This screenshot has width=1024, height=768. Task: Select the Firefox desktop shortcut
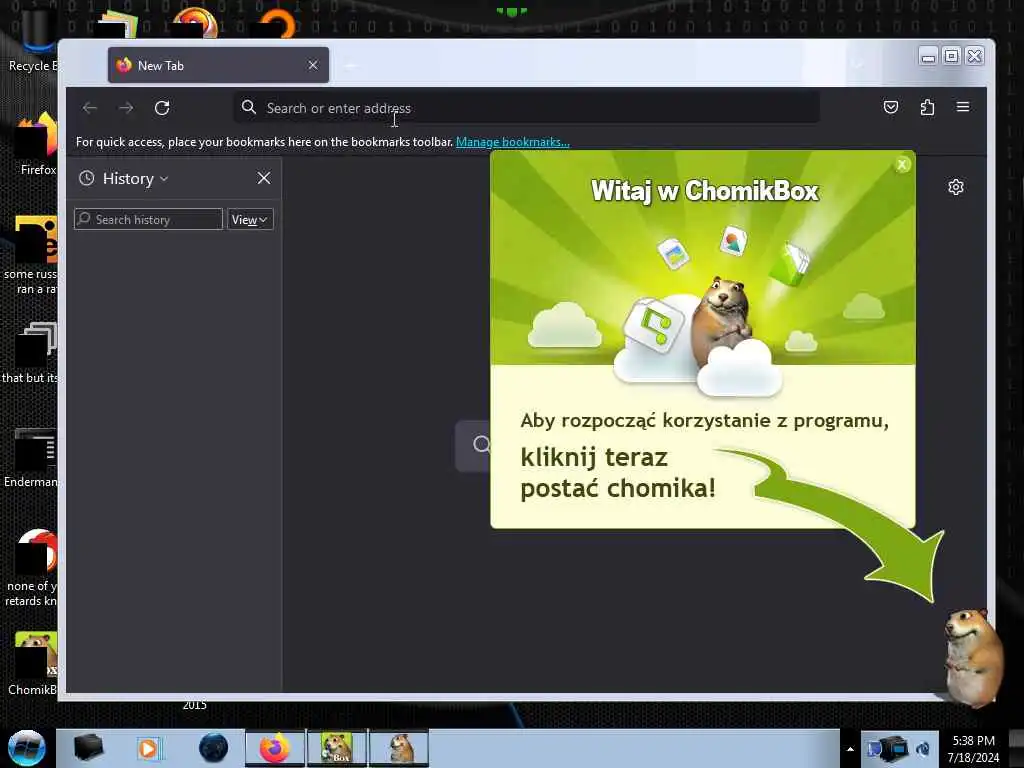(x=37, y=144)
